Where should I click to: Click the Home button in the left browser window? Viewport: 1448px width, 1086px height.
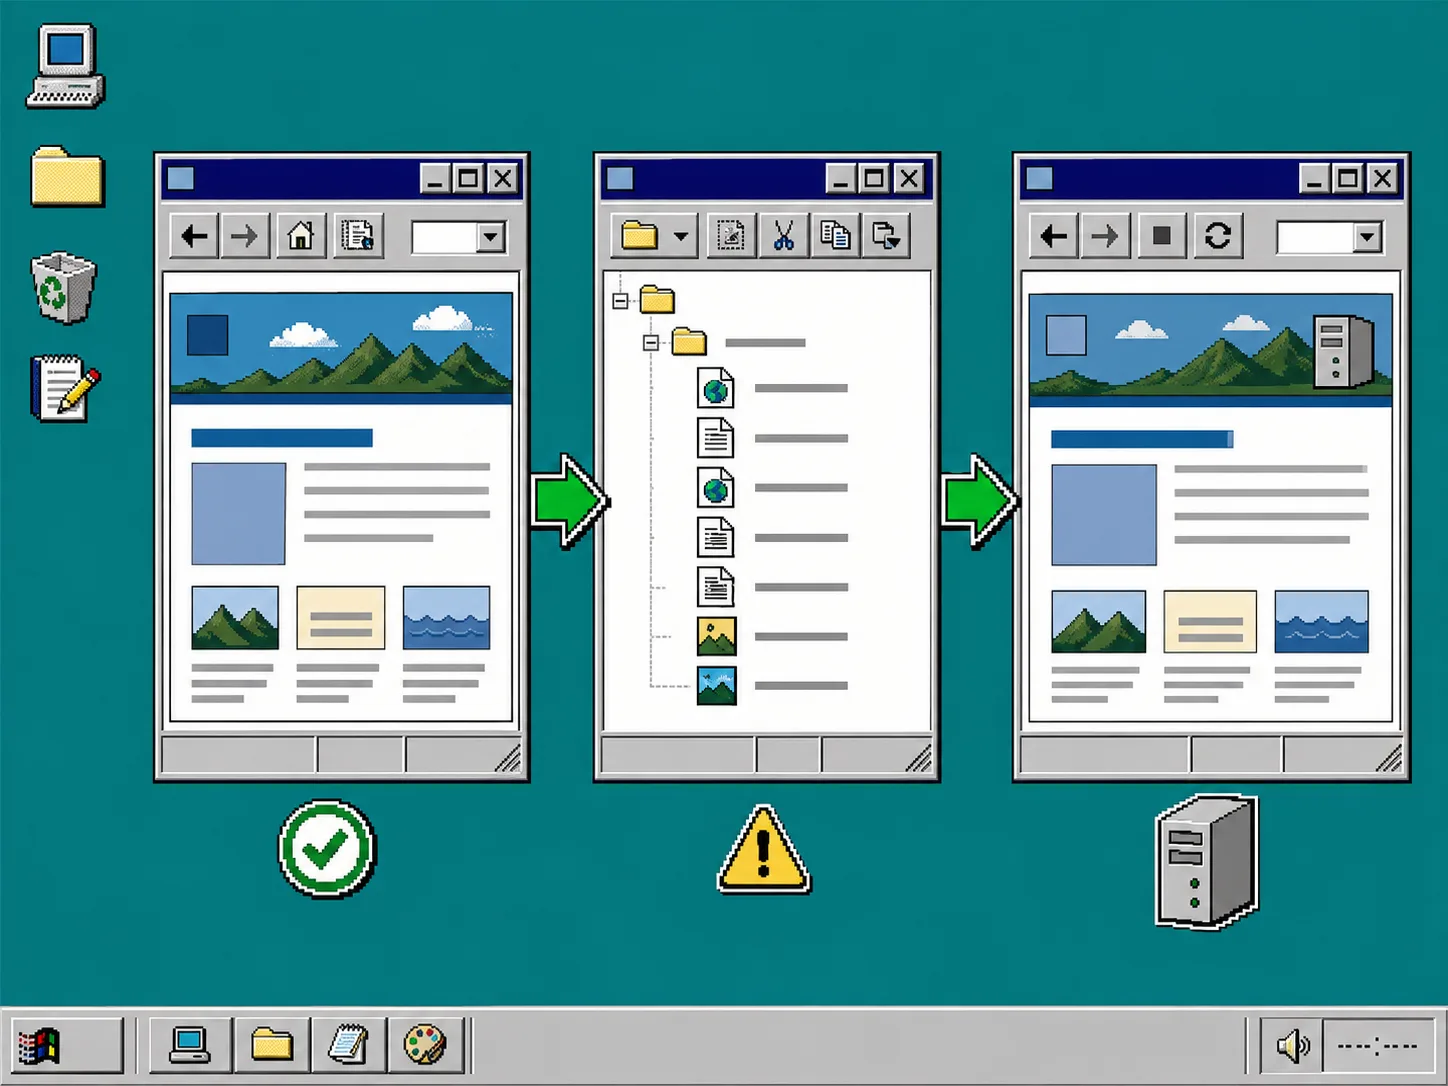point(301,237)
